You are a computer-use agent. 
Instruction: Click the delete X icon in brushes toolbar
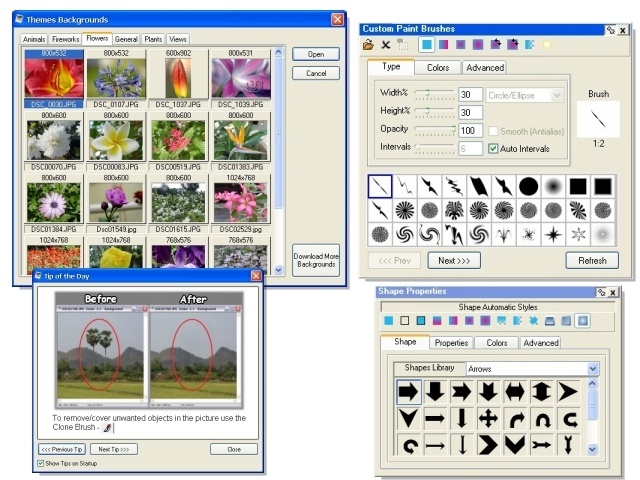click(x=385, y=45)
